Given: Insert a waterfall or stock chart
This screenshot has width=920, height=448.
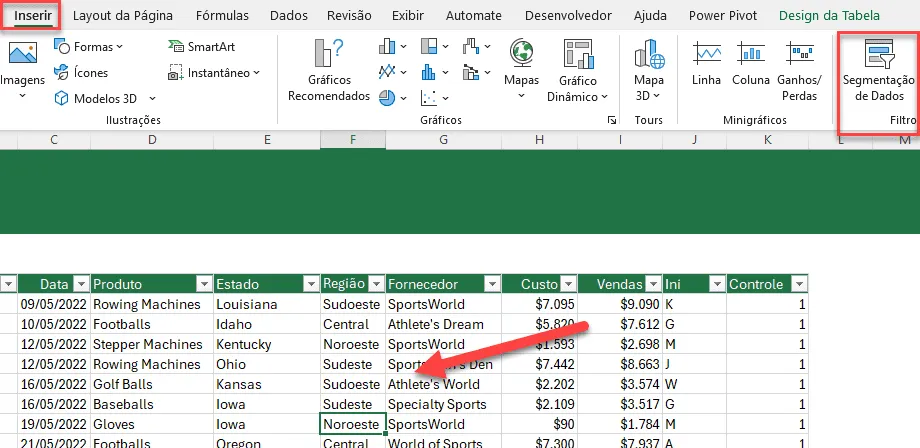Looking at the screenshot, I should [476, 46].
